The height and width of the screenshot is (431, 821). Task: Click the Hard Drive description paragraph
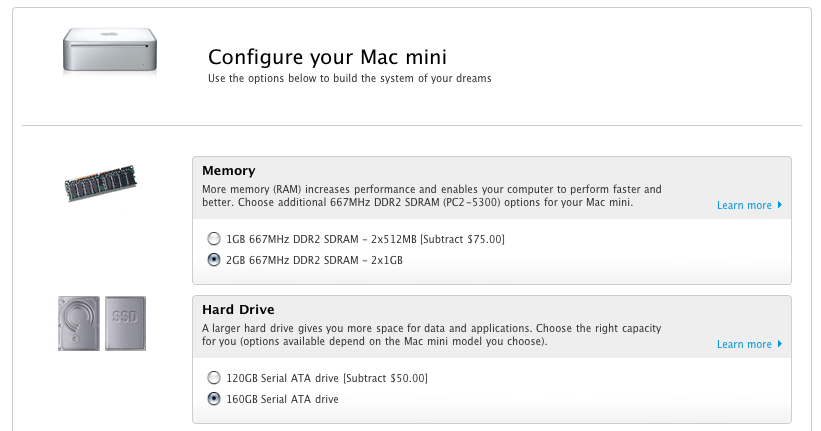click(431, 335)
